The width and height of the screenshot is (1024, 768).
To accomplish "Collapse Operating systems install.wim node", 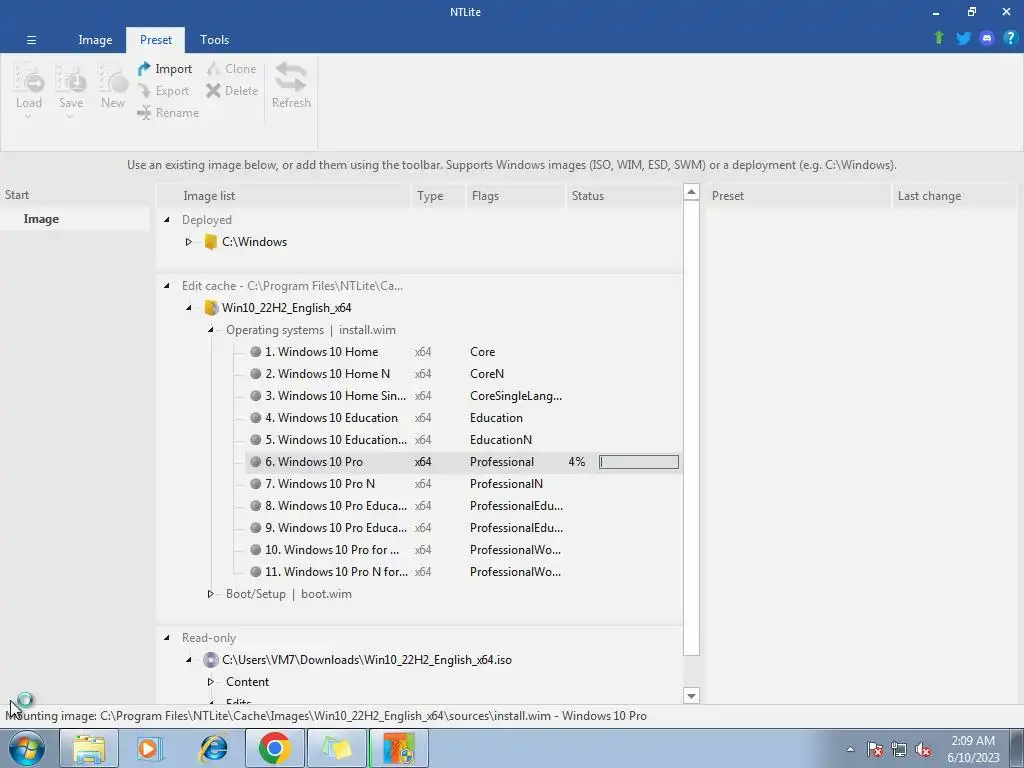I will pyautogui.click(x=211, y=330).
